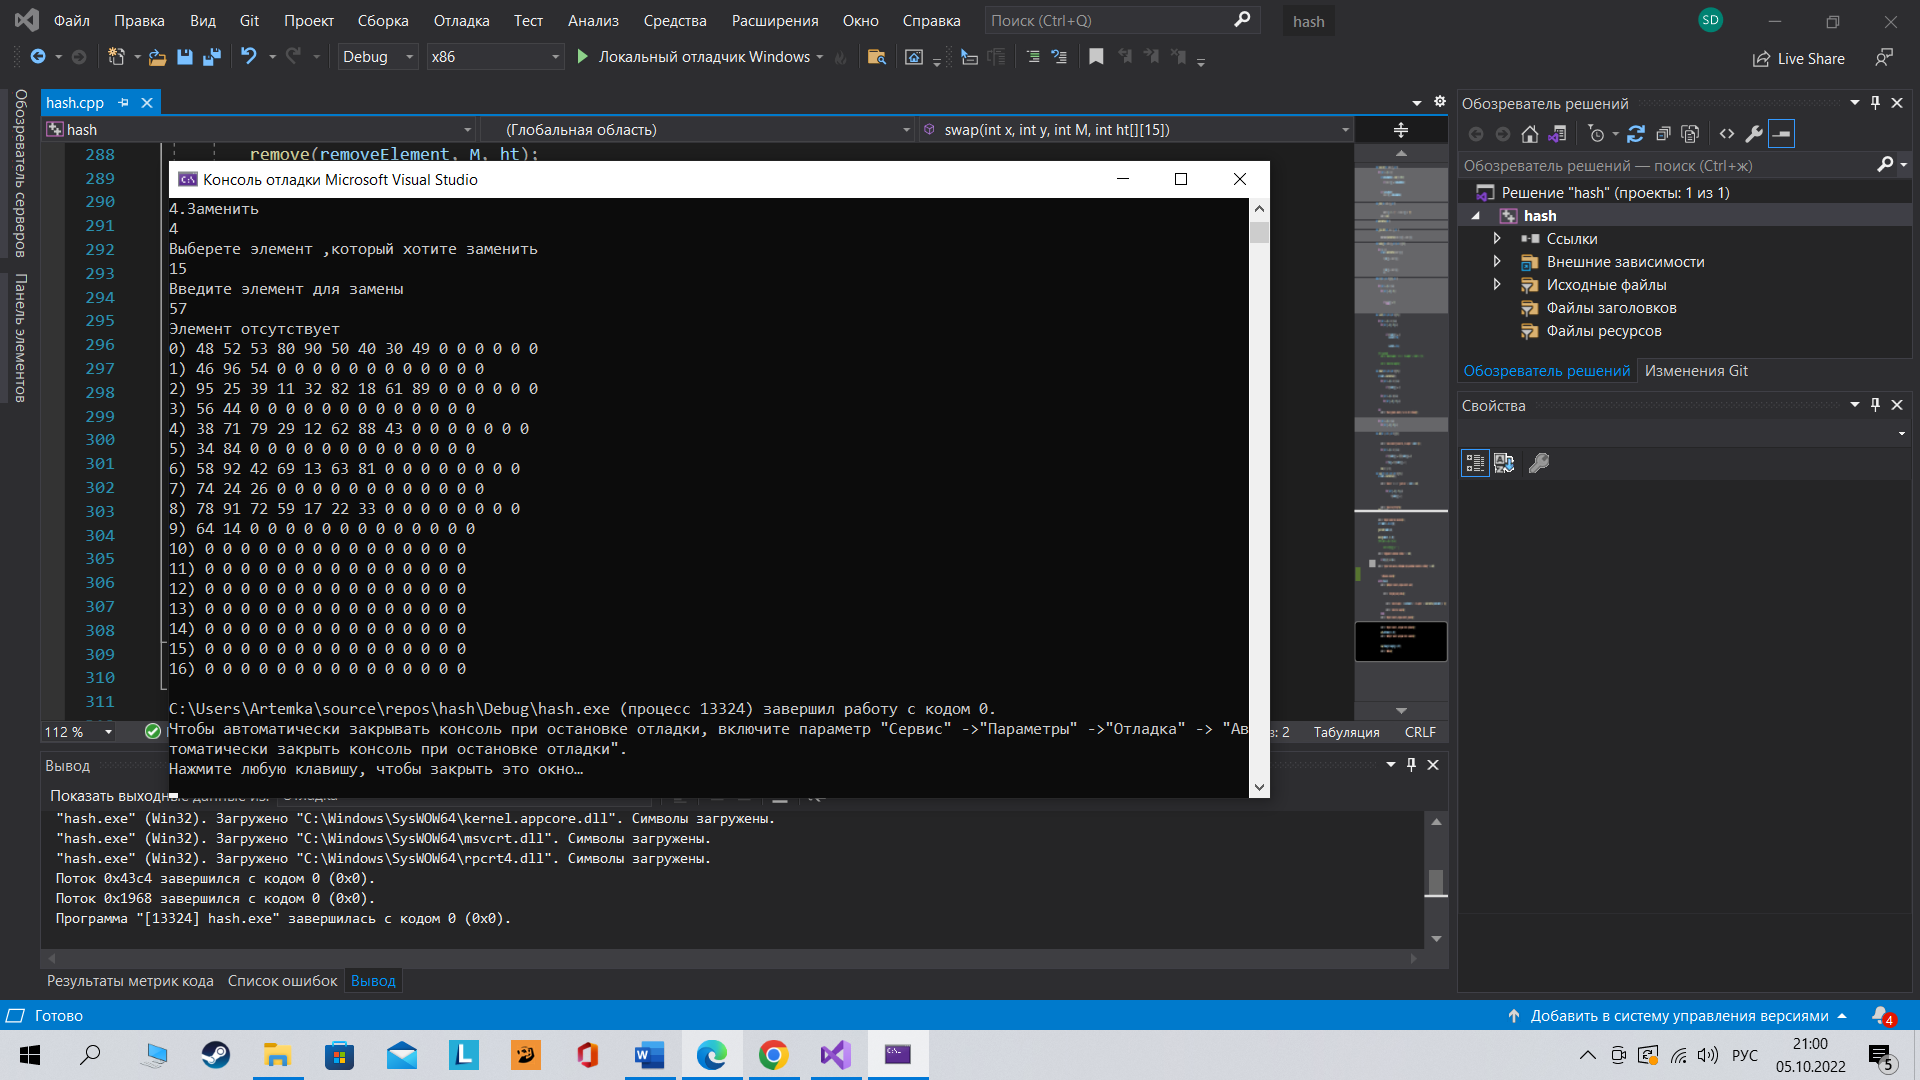Switch to Результаты метрик кода tab

click(130, 981)
